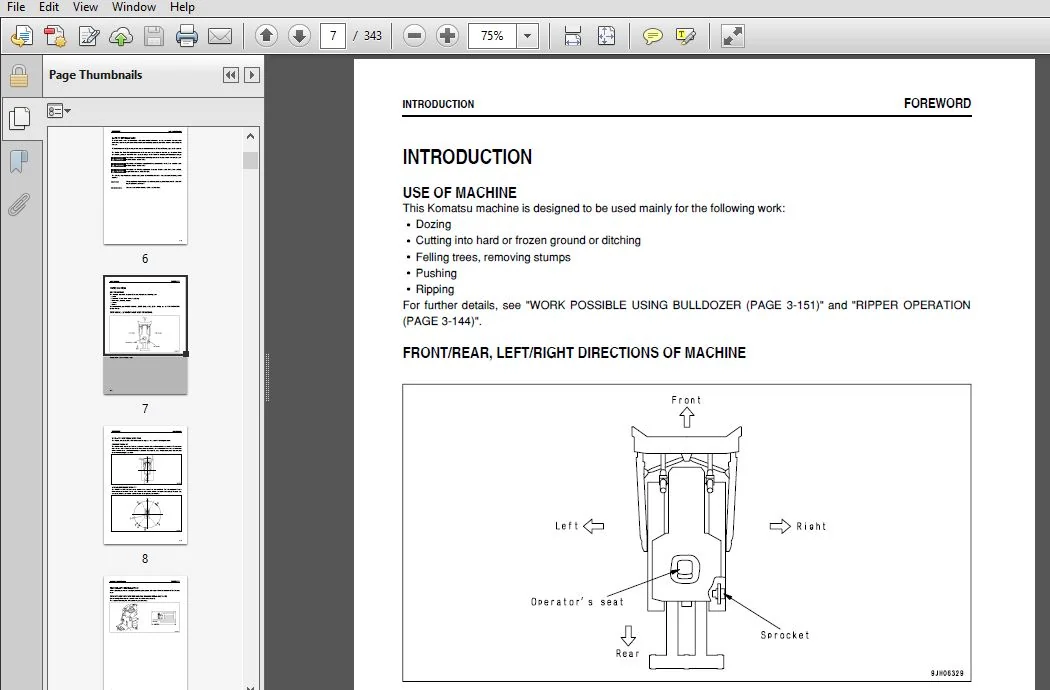Click the Dozing bullet item
This screenshot has width=1050, height=690.
point(433,224)
